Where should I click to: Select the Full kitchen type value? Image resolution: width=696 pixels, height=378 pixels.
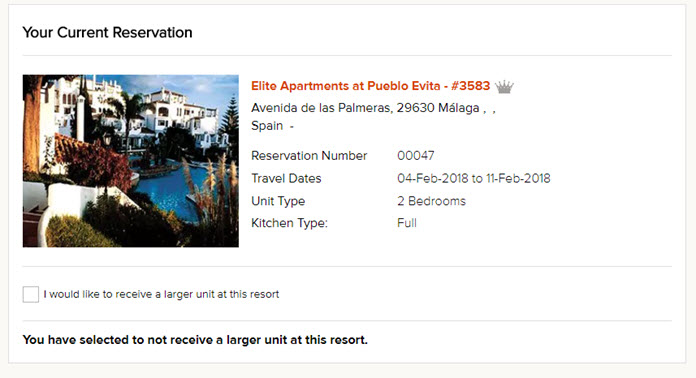tap(407, 223)
